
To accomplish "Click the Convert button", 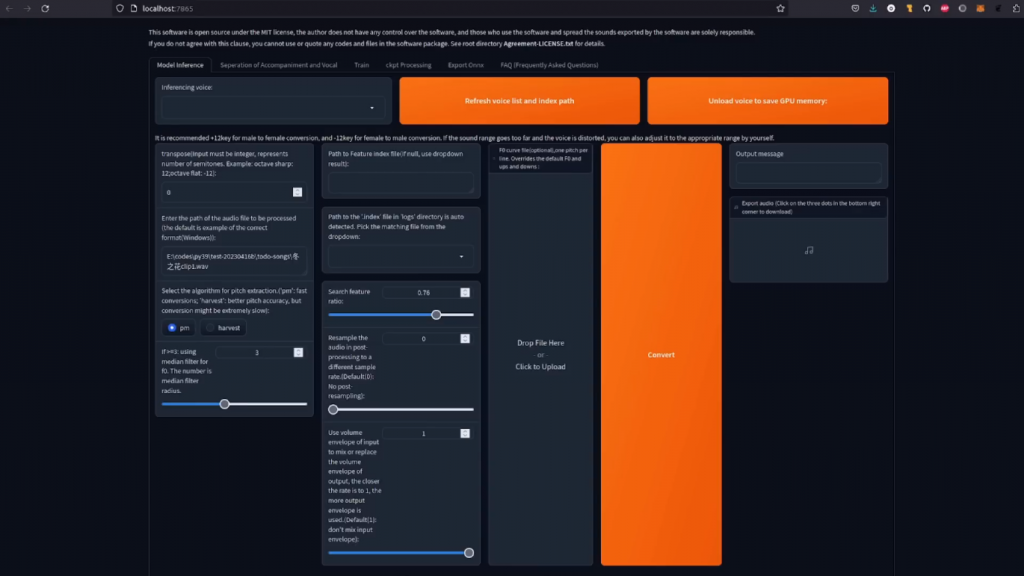I will (661, 355).
